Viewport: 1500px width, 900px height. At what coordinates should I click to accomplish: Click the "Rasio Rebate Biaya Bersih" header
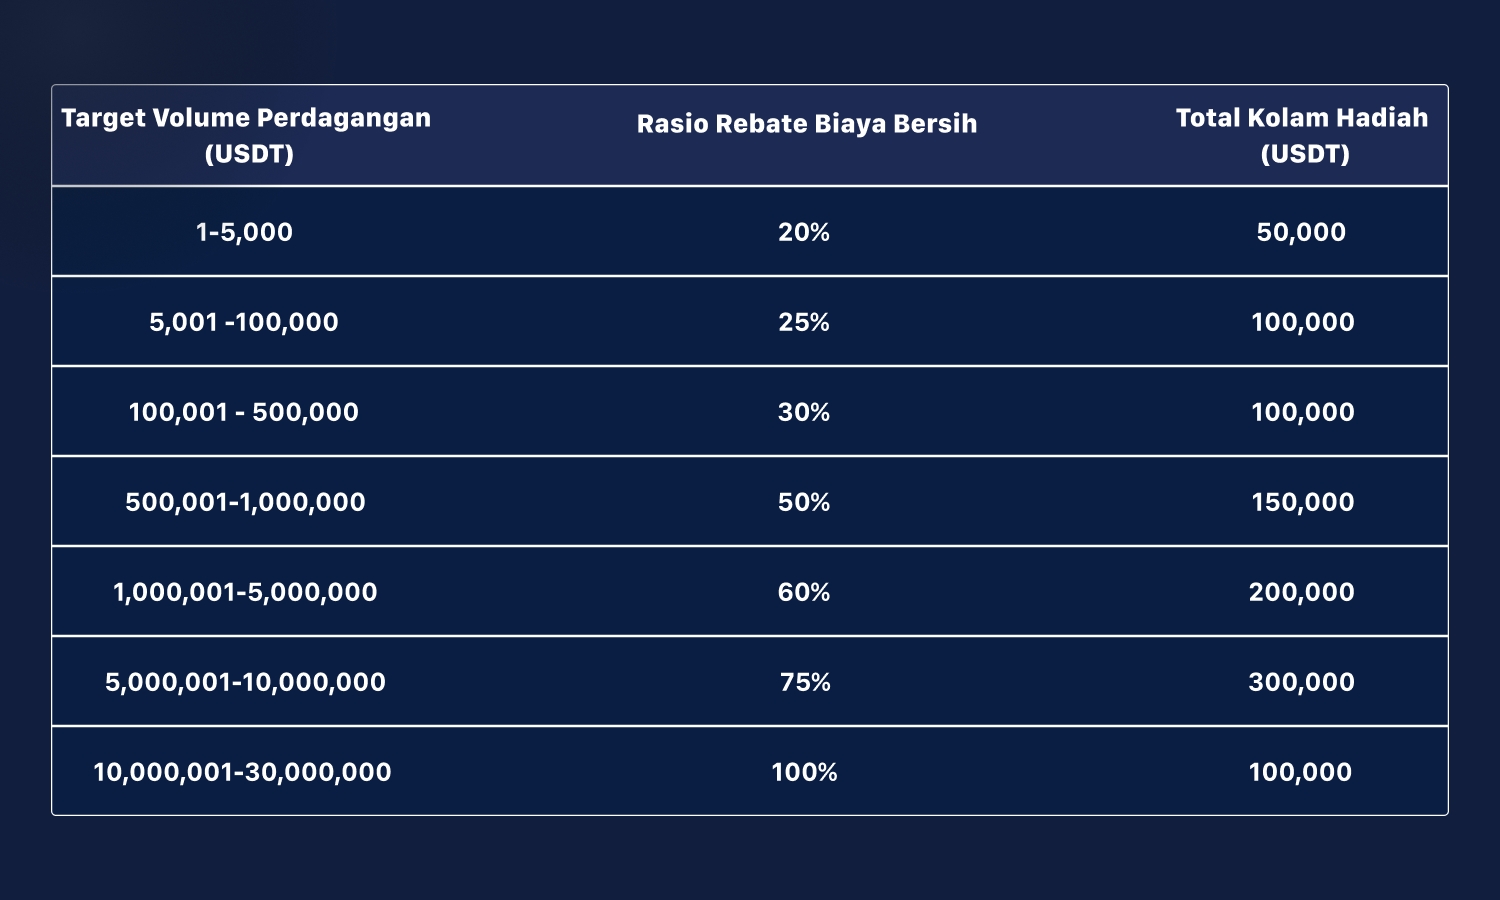[x=806, y=124]
